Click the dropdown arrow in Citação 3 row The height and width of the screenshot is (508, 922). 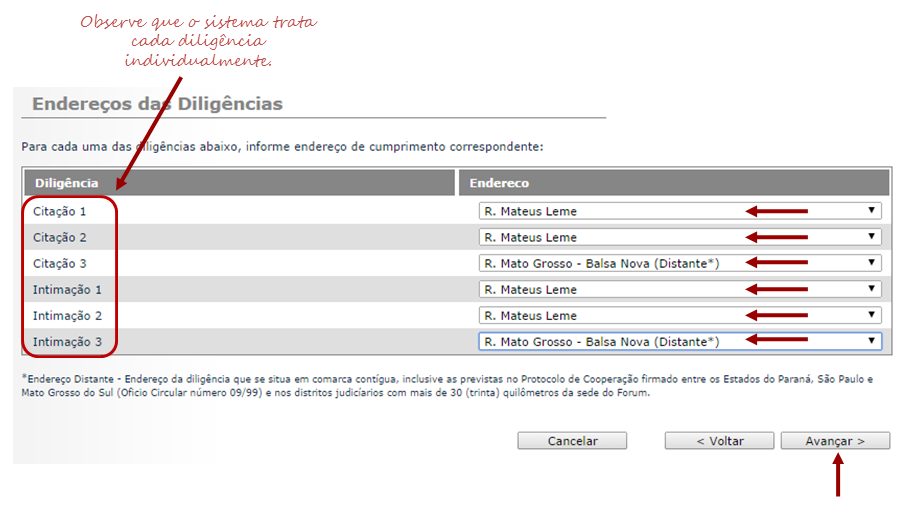871,262
